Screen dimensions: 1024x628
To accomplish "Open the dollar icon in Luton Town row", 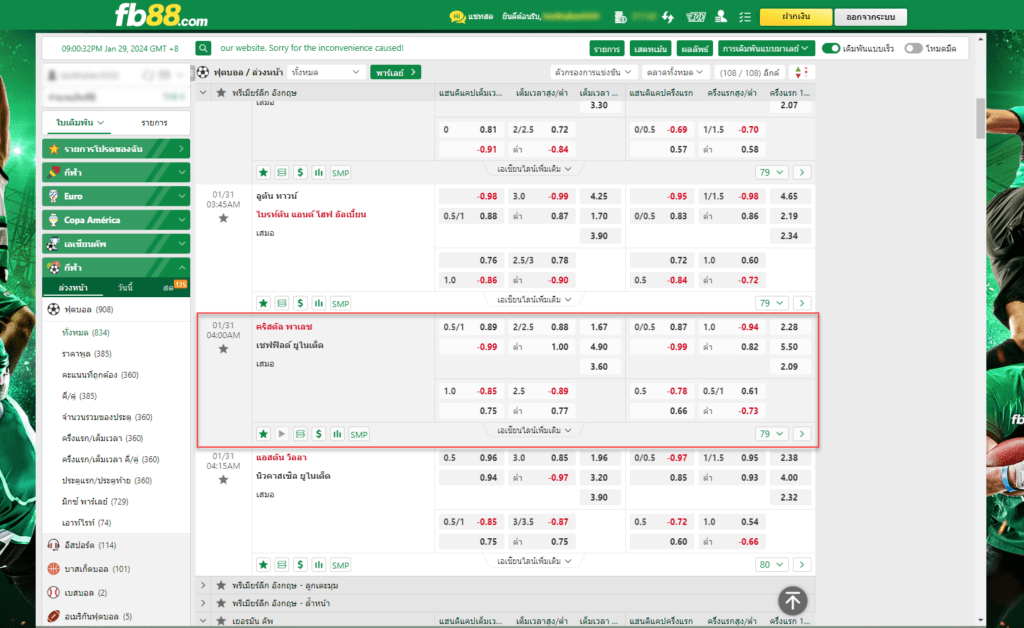I will (300, 303).
